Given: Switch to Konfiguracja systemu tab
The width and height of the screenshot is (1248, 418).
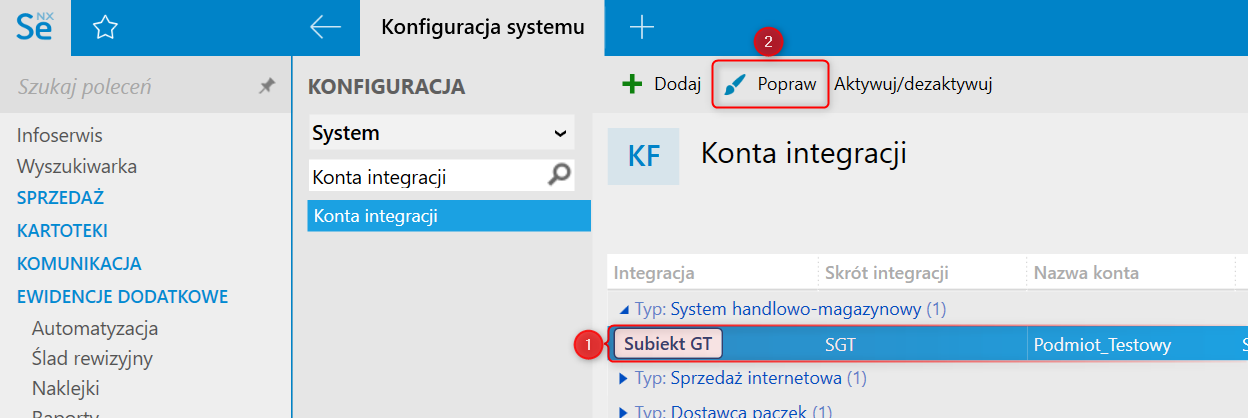Looking at the screenshot, I should coord(482,28).
